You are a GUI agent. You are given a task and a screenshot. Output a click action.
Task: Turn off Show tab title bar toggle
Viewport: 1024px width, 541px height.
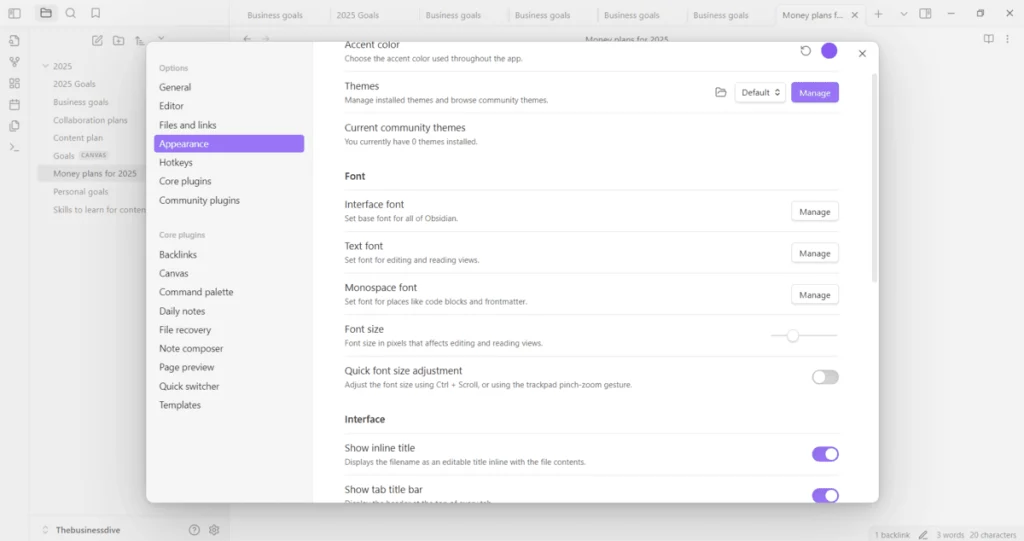(x=824, y=495)
